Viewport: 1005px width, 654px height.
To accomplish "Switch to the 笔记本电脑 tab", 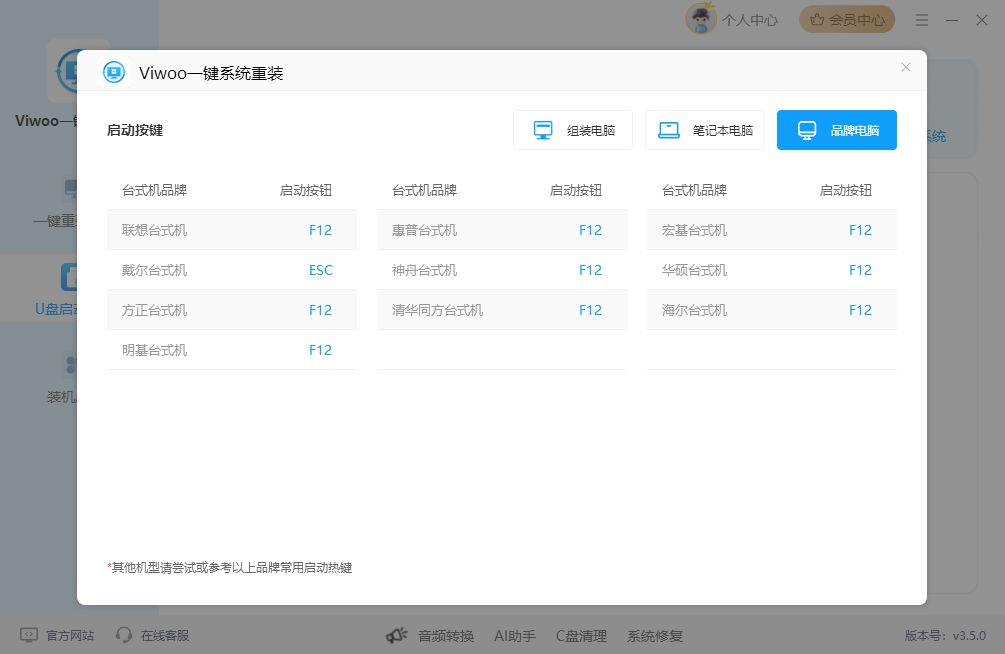I will point(704,130).
